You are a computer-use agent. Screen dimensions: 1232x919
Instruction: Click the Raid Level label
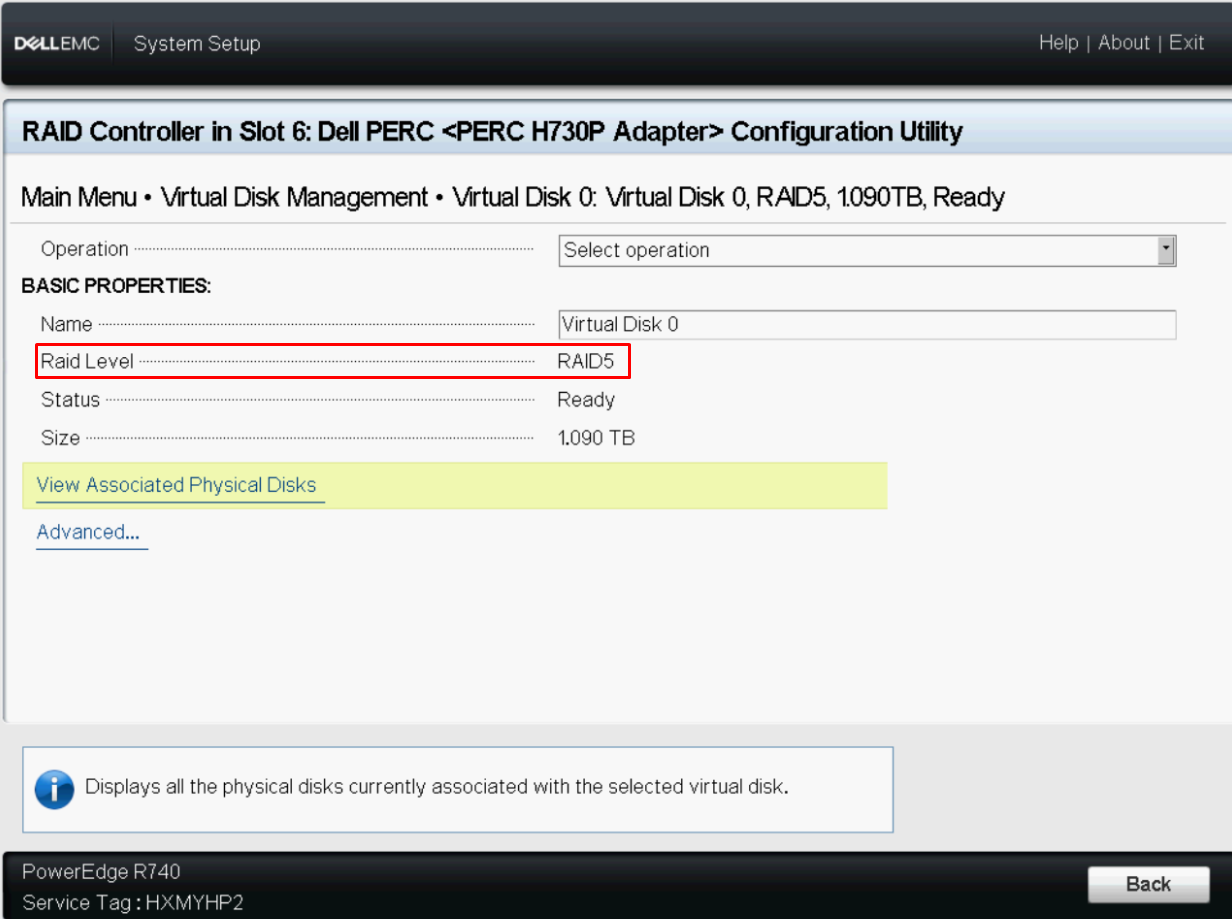87,361
